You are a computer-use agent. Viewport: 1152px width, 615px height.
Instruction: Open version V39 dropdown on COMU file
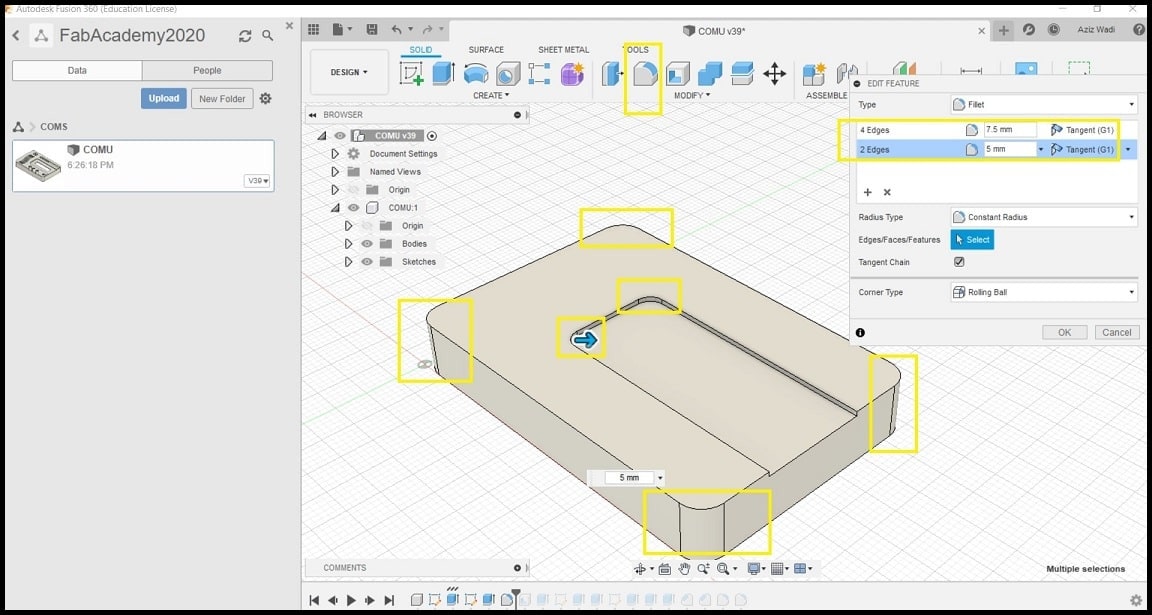(x=257, y=181)
